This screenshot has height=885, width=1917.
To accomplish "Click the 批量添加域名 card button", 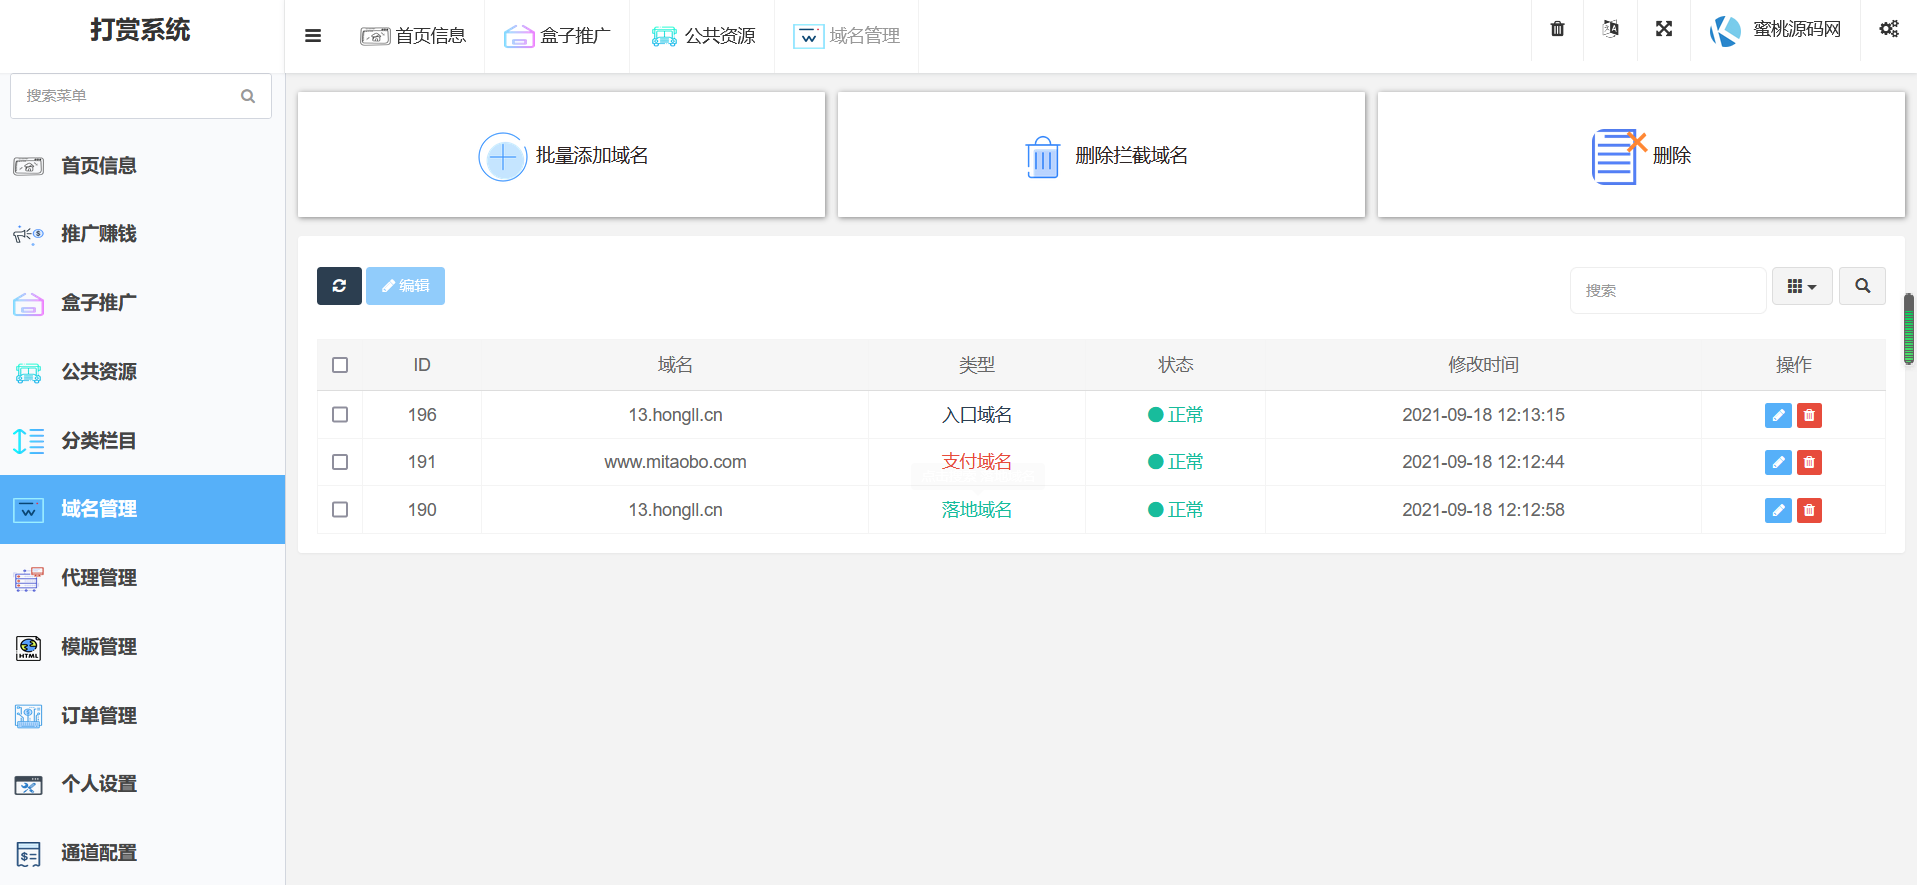I will point(562,155).
